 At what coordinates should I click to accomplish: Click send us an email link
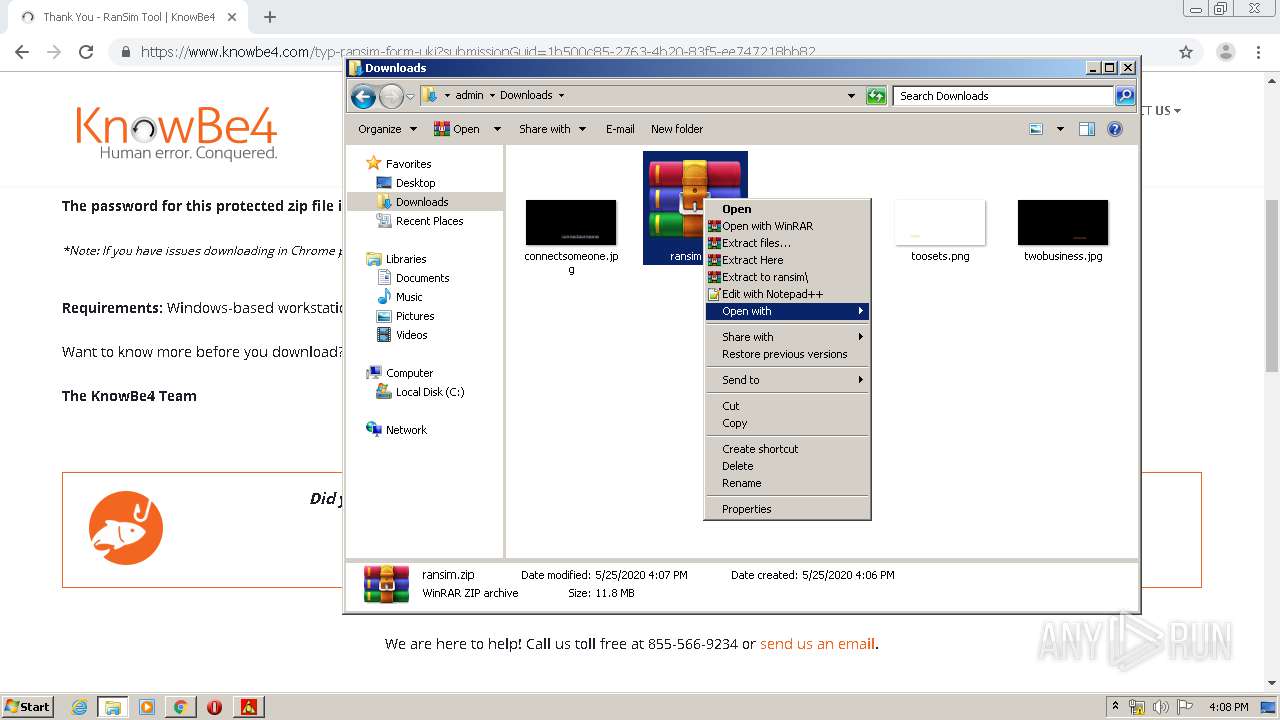(x=817, y=644)
